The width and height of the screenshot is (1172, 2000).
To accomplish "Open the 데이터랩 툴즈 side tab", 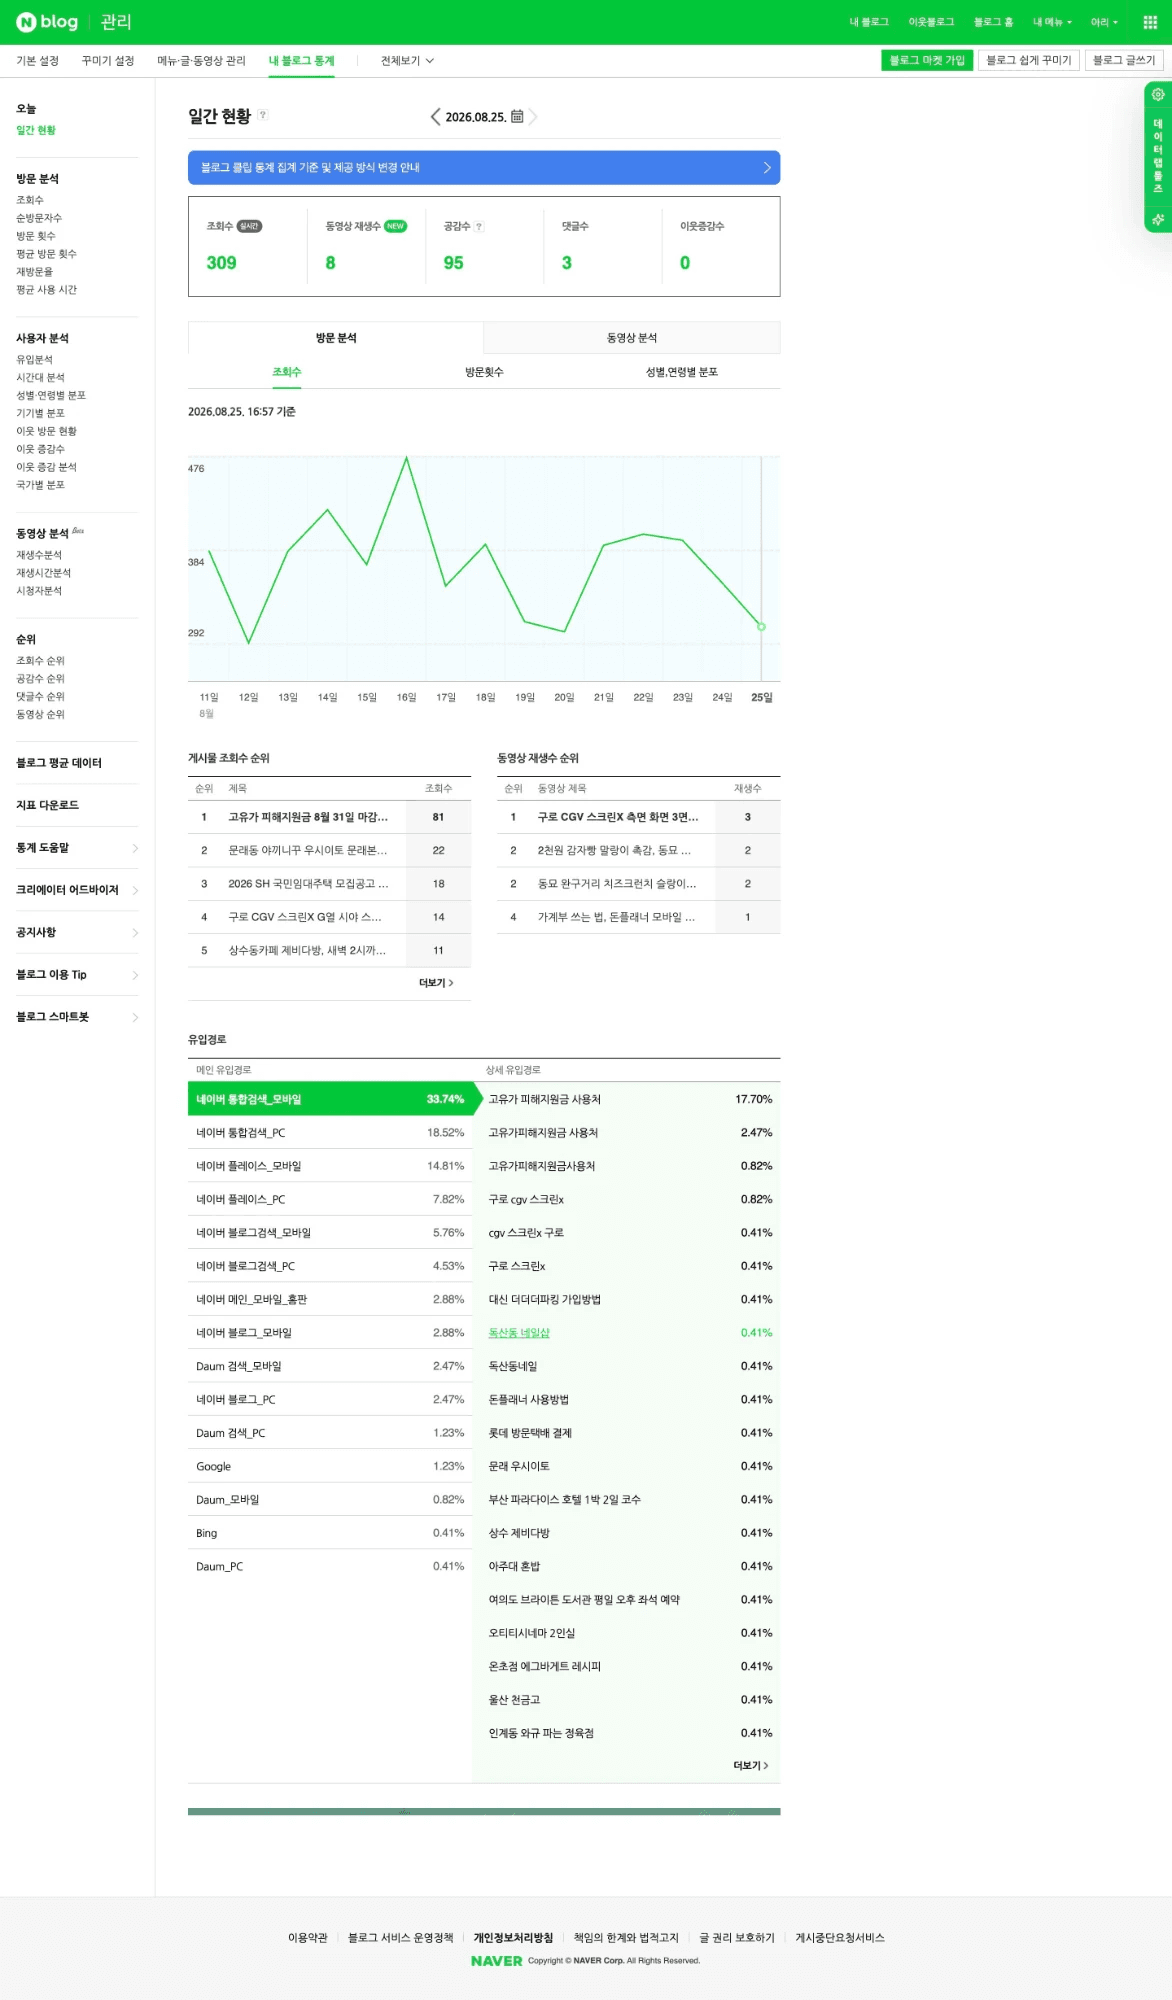I will [1158, 155].
